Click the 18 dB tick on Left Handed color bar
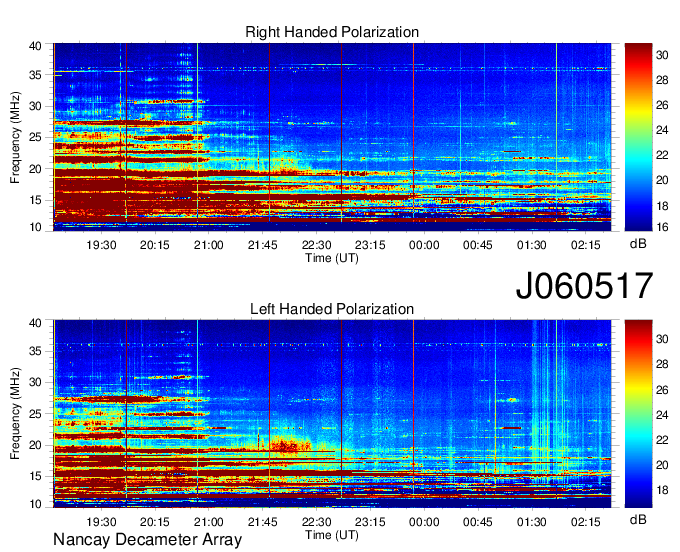Viewport: 680px width, 552px height. 662,490
